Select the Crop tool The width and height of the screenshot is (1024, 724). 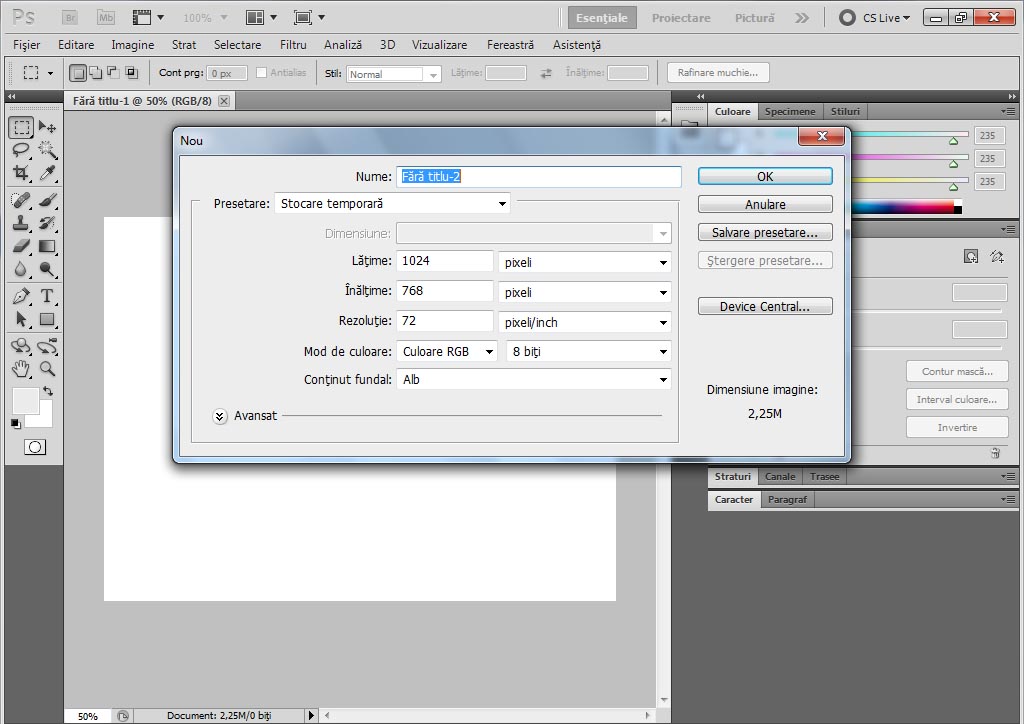tap(21, 173)
